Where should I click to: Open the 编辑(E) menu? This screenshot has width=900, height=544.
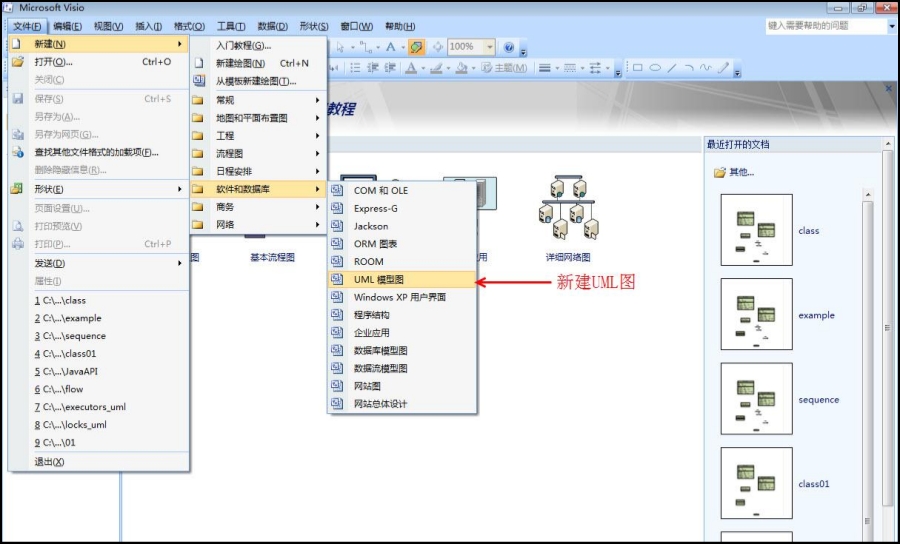tap(67, 26)
